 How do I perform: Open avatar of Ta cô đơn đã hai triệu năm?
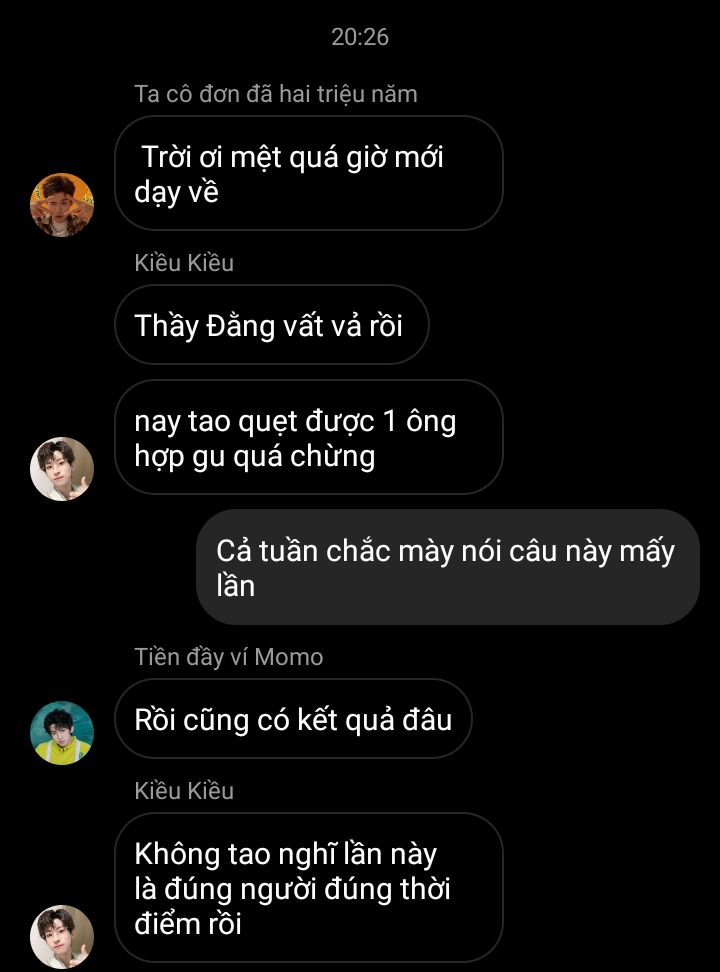click(62, 205)
